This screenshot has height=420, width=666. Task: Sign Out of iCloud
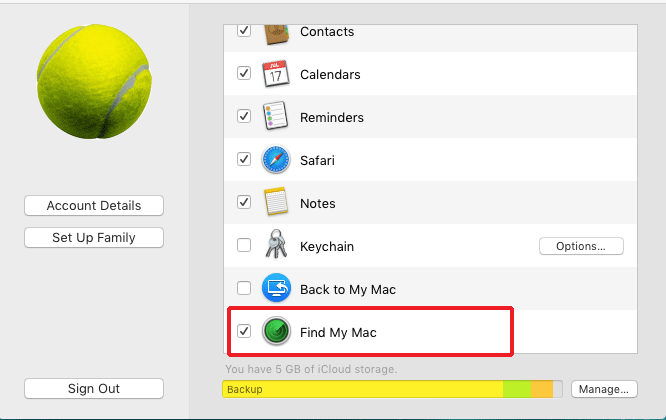94,389
